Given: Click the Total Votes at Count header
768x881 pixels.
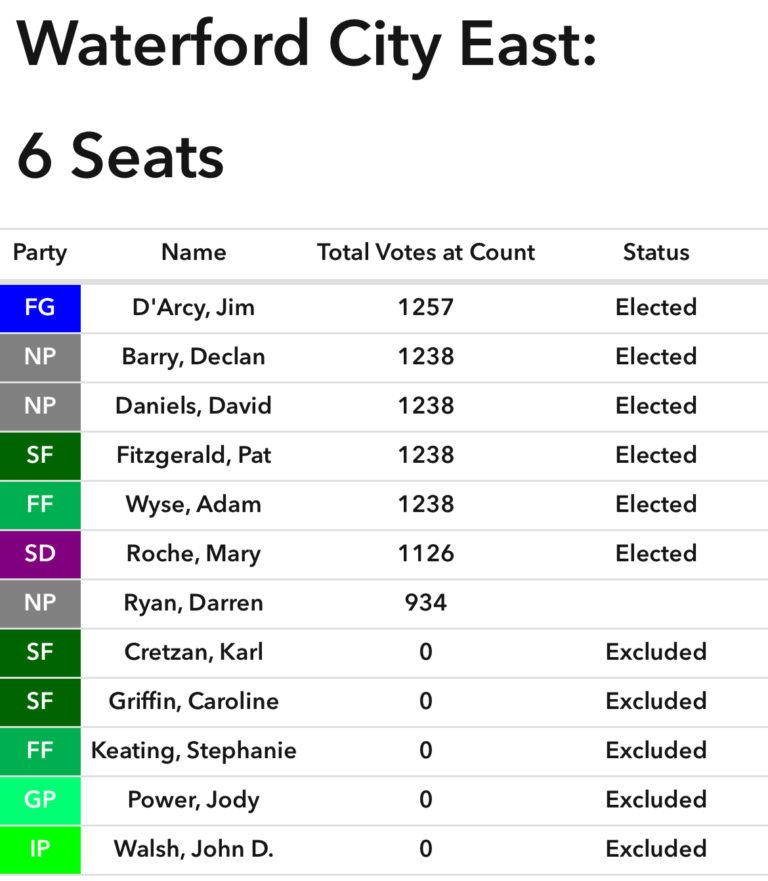Looking at the screenshot, I should tap(426, 253).
